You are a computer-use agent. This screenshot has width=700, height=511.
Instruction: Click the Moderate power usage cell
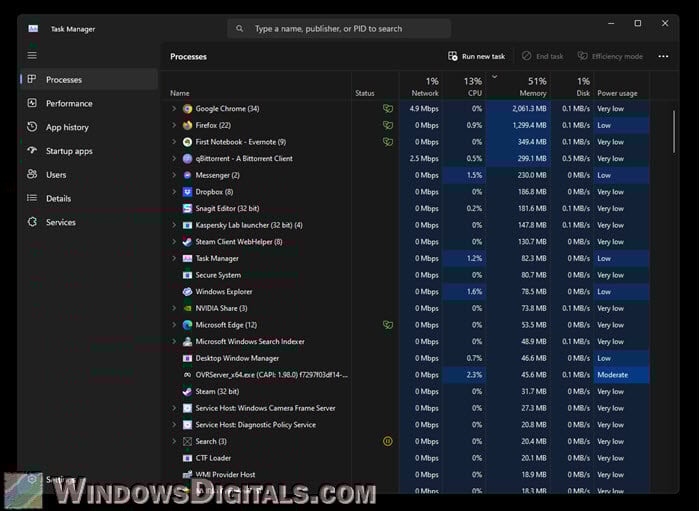pyautogui.click(x=621, y=375)
